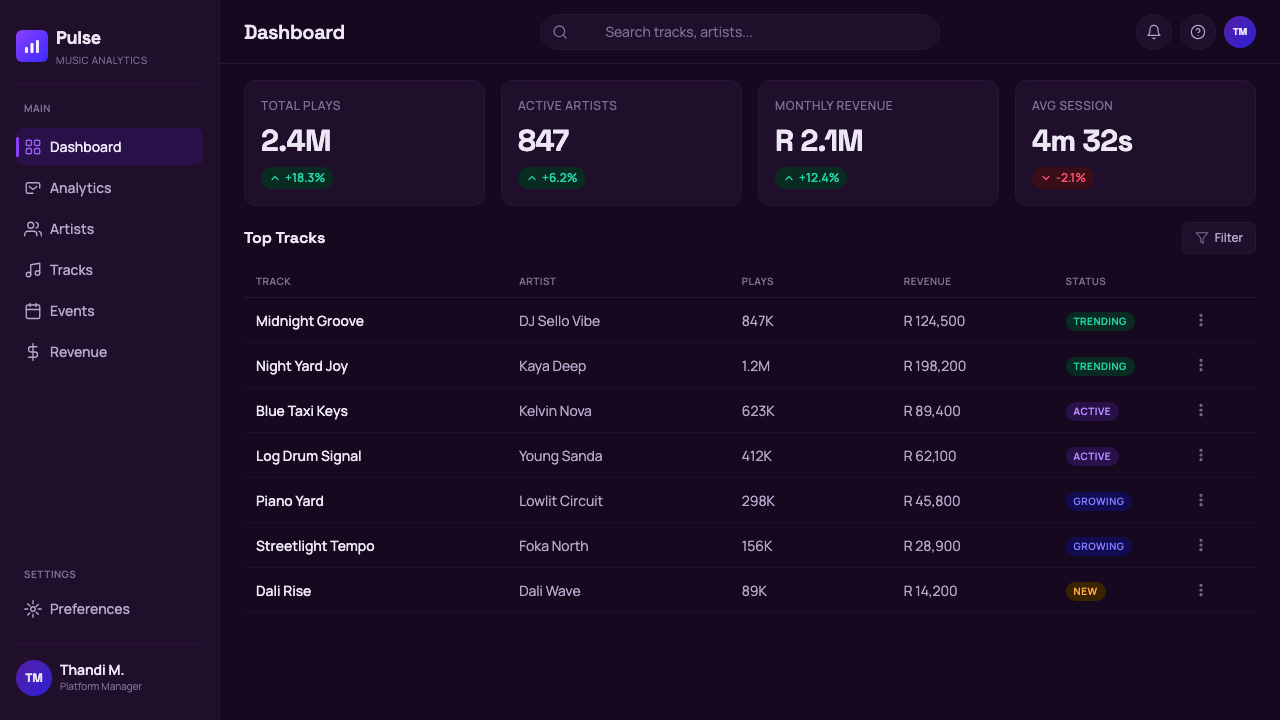Click the Artists people icon in sidebar
The height and width of the screenshot is (720, 1280).
coord(33,229)
